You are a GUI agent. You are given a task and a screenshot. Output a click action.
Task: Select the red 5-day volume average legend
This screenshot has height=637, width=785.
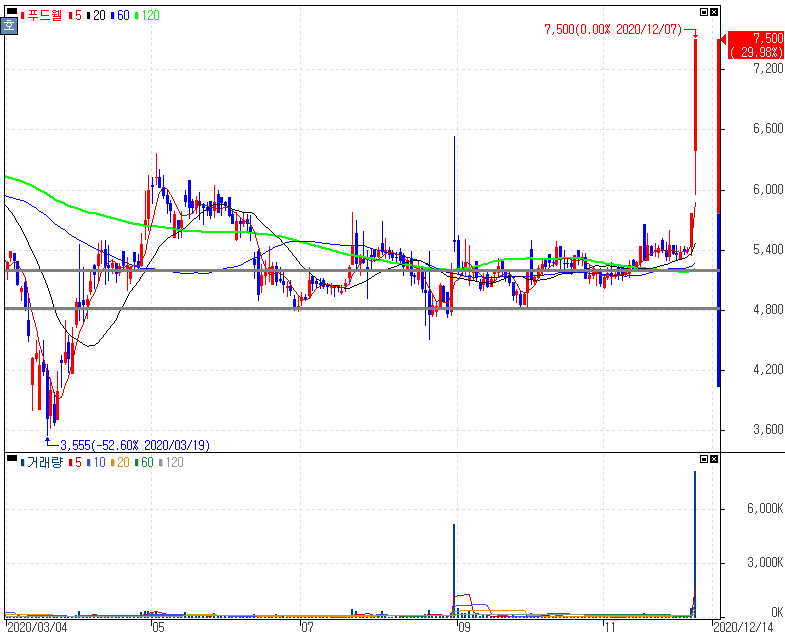76,462
